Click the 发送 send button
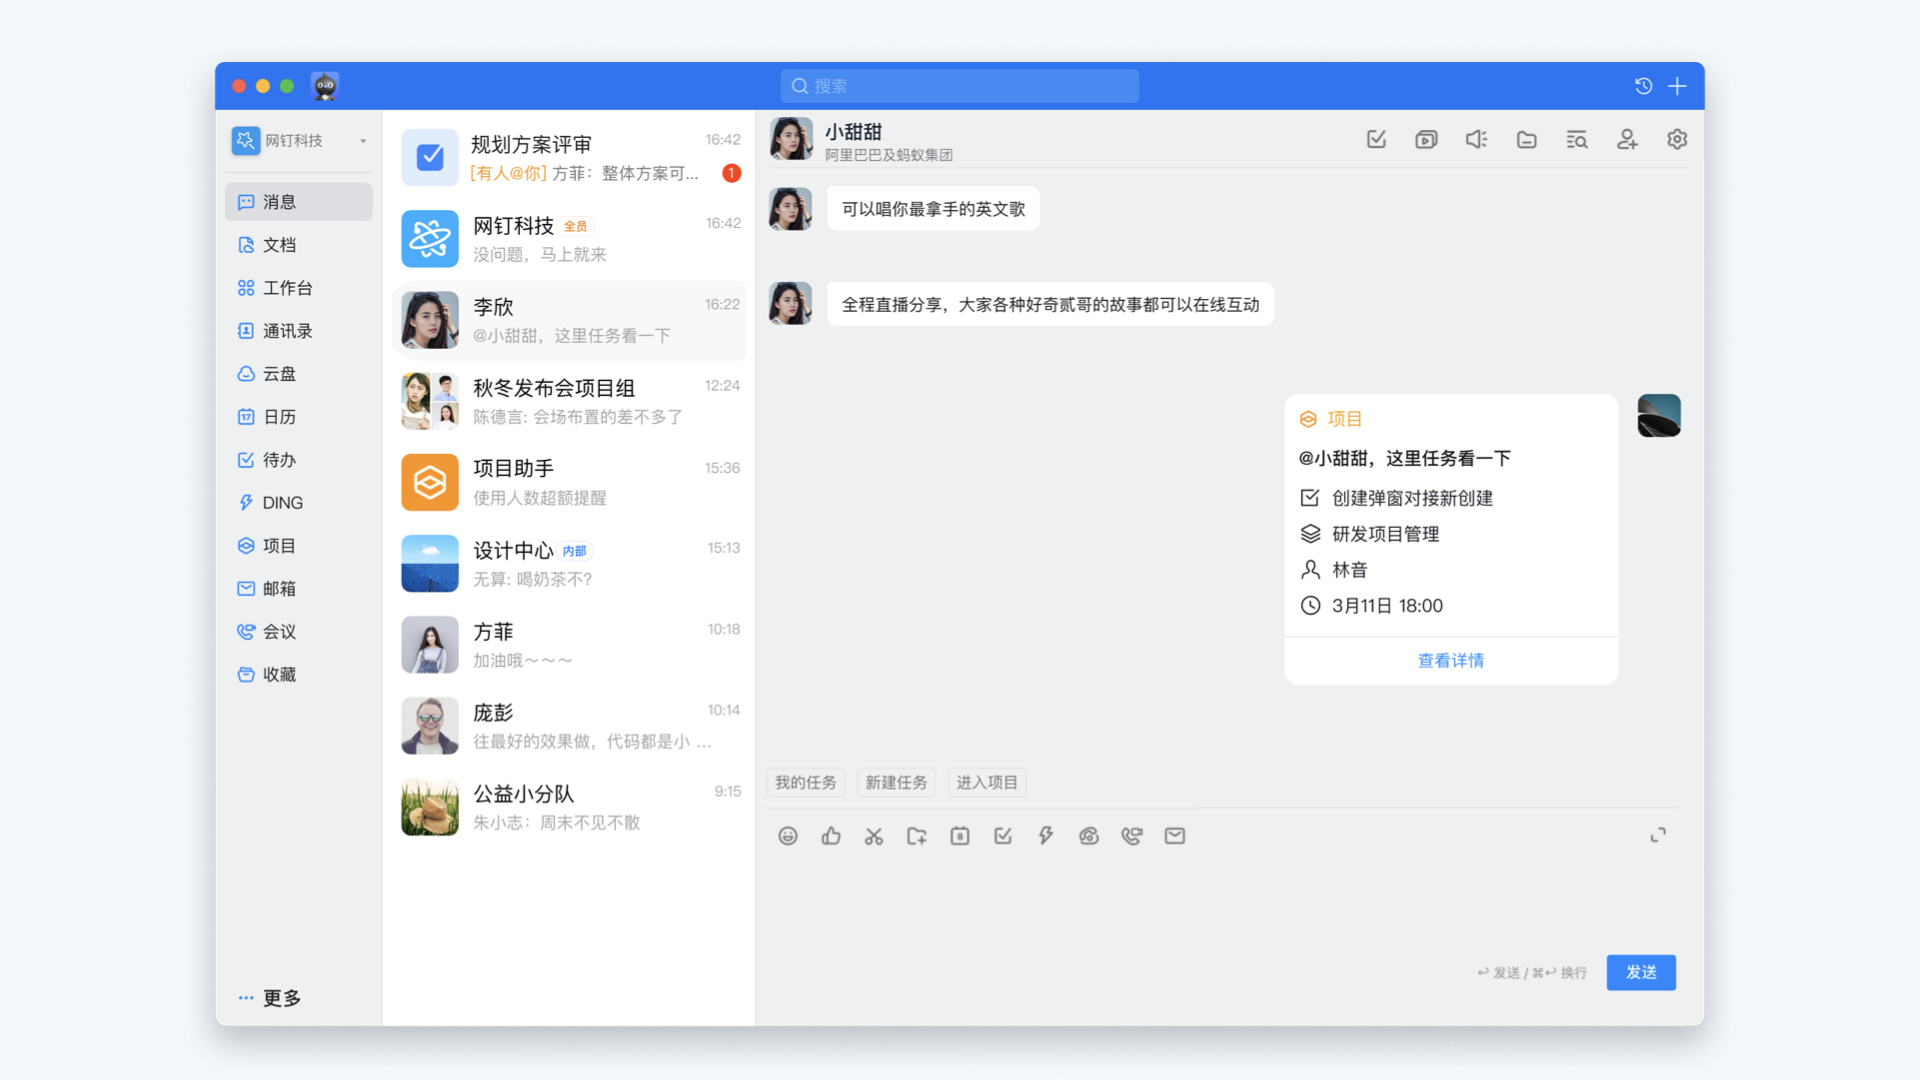The image size is (1920, 1080). tap(1641, 972)
